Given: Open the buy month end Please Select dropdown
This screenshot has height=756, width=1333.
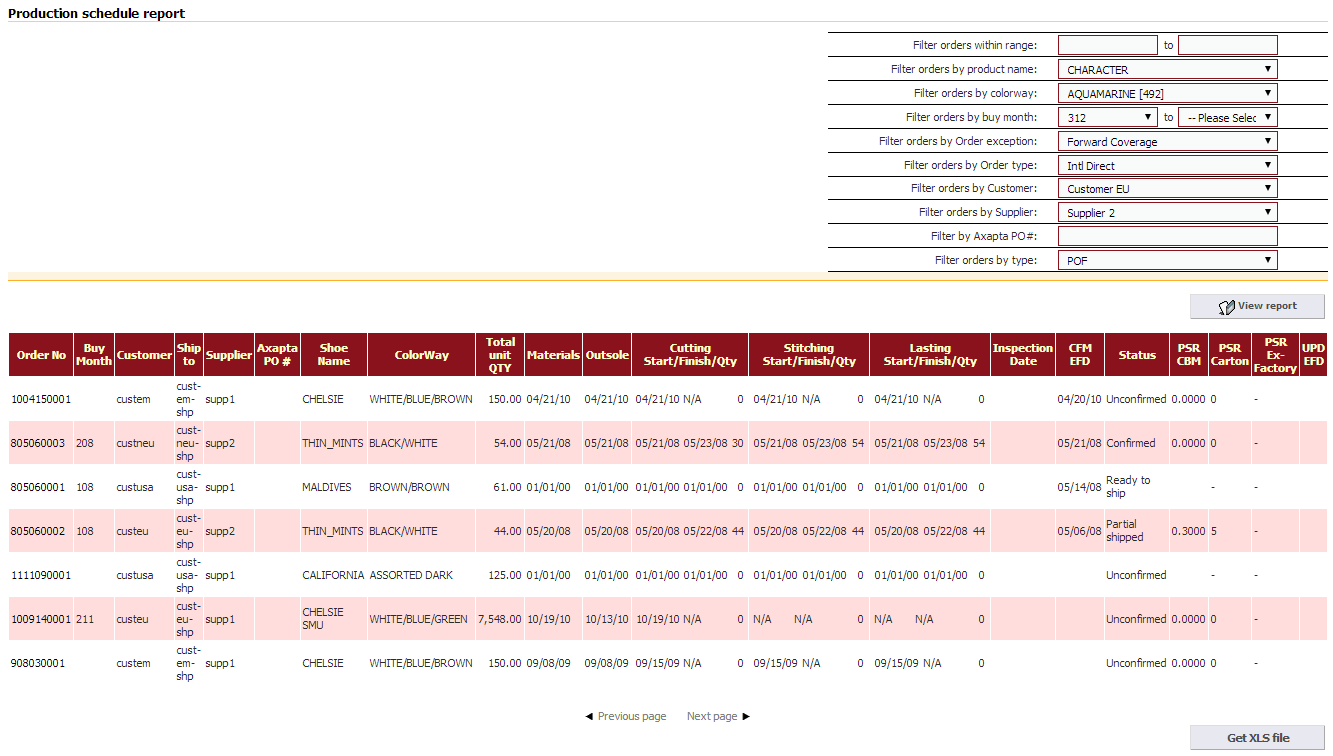Looking at the screenshot, I should (1228, 118).
